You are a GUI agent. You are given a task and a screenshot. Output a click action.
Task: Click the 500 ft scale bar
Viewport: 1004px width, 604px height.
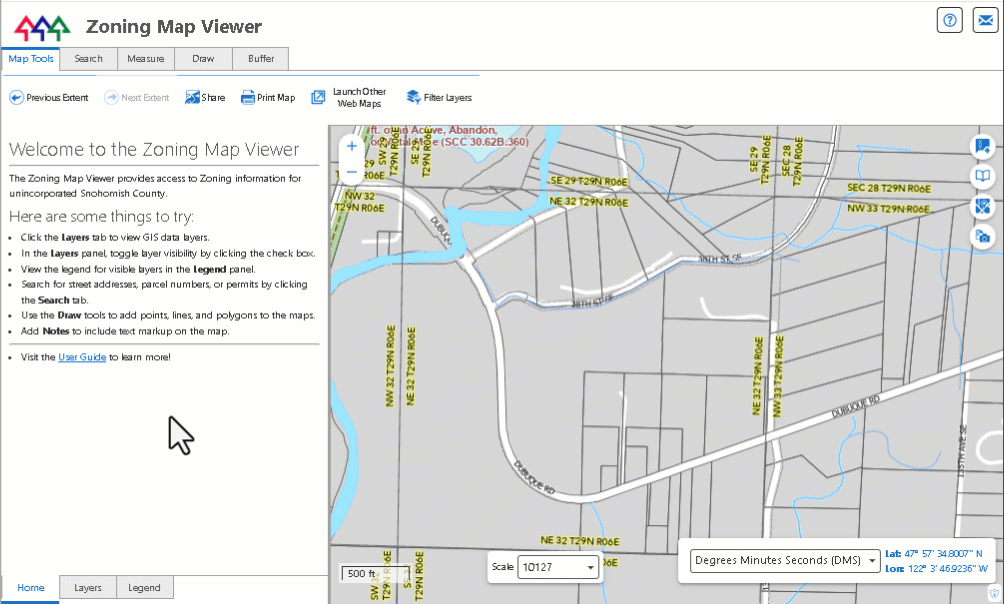tap(375, 573)
